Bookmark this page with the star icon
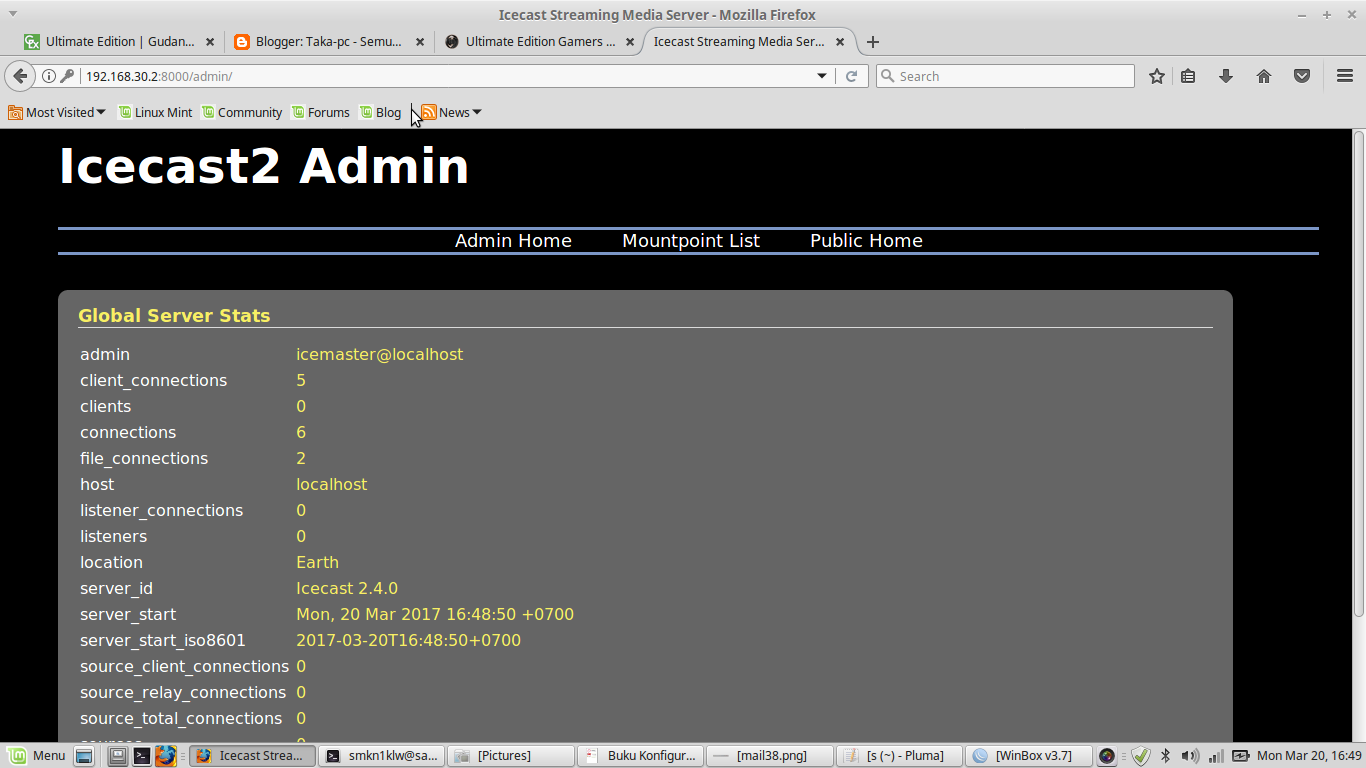This screenshot has width=1366, height=768. pos(1157,76)
